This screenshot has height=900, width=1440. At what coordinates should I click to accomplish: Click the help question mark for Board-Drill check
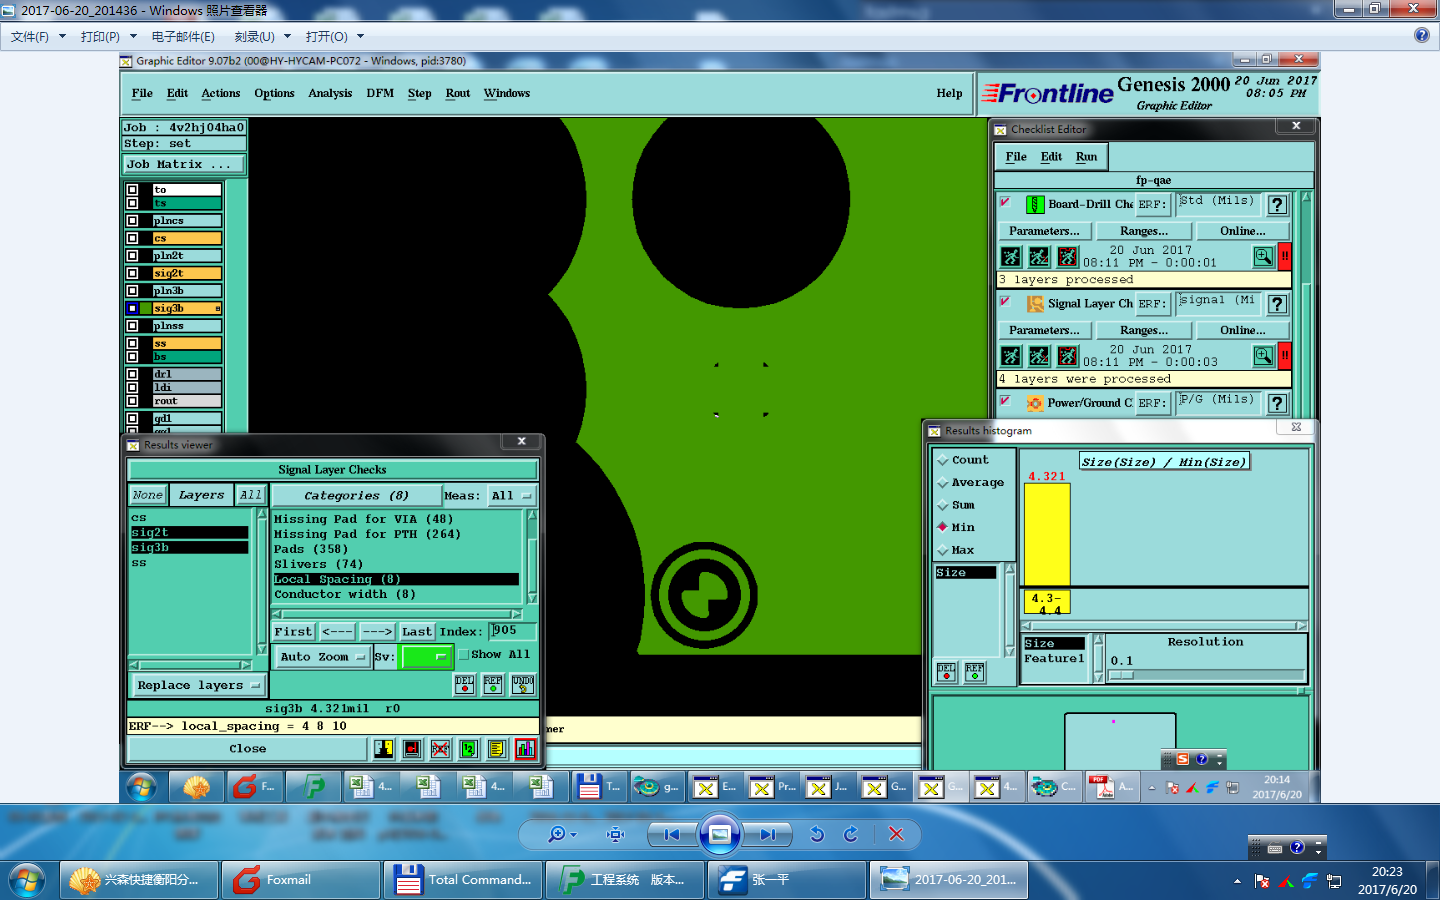[x=1277, y=205]
